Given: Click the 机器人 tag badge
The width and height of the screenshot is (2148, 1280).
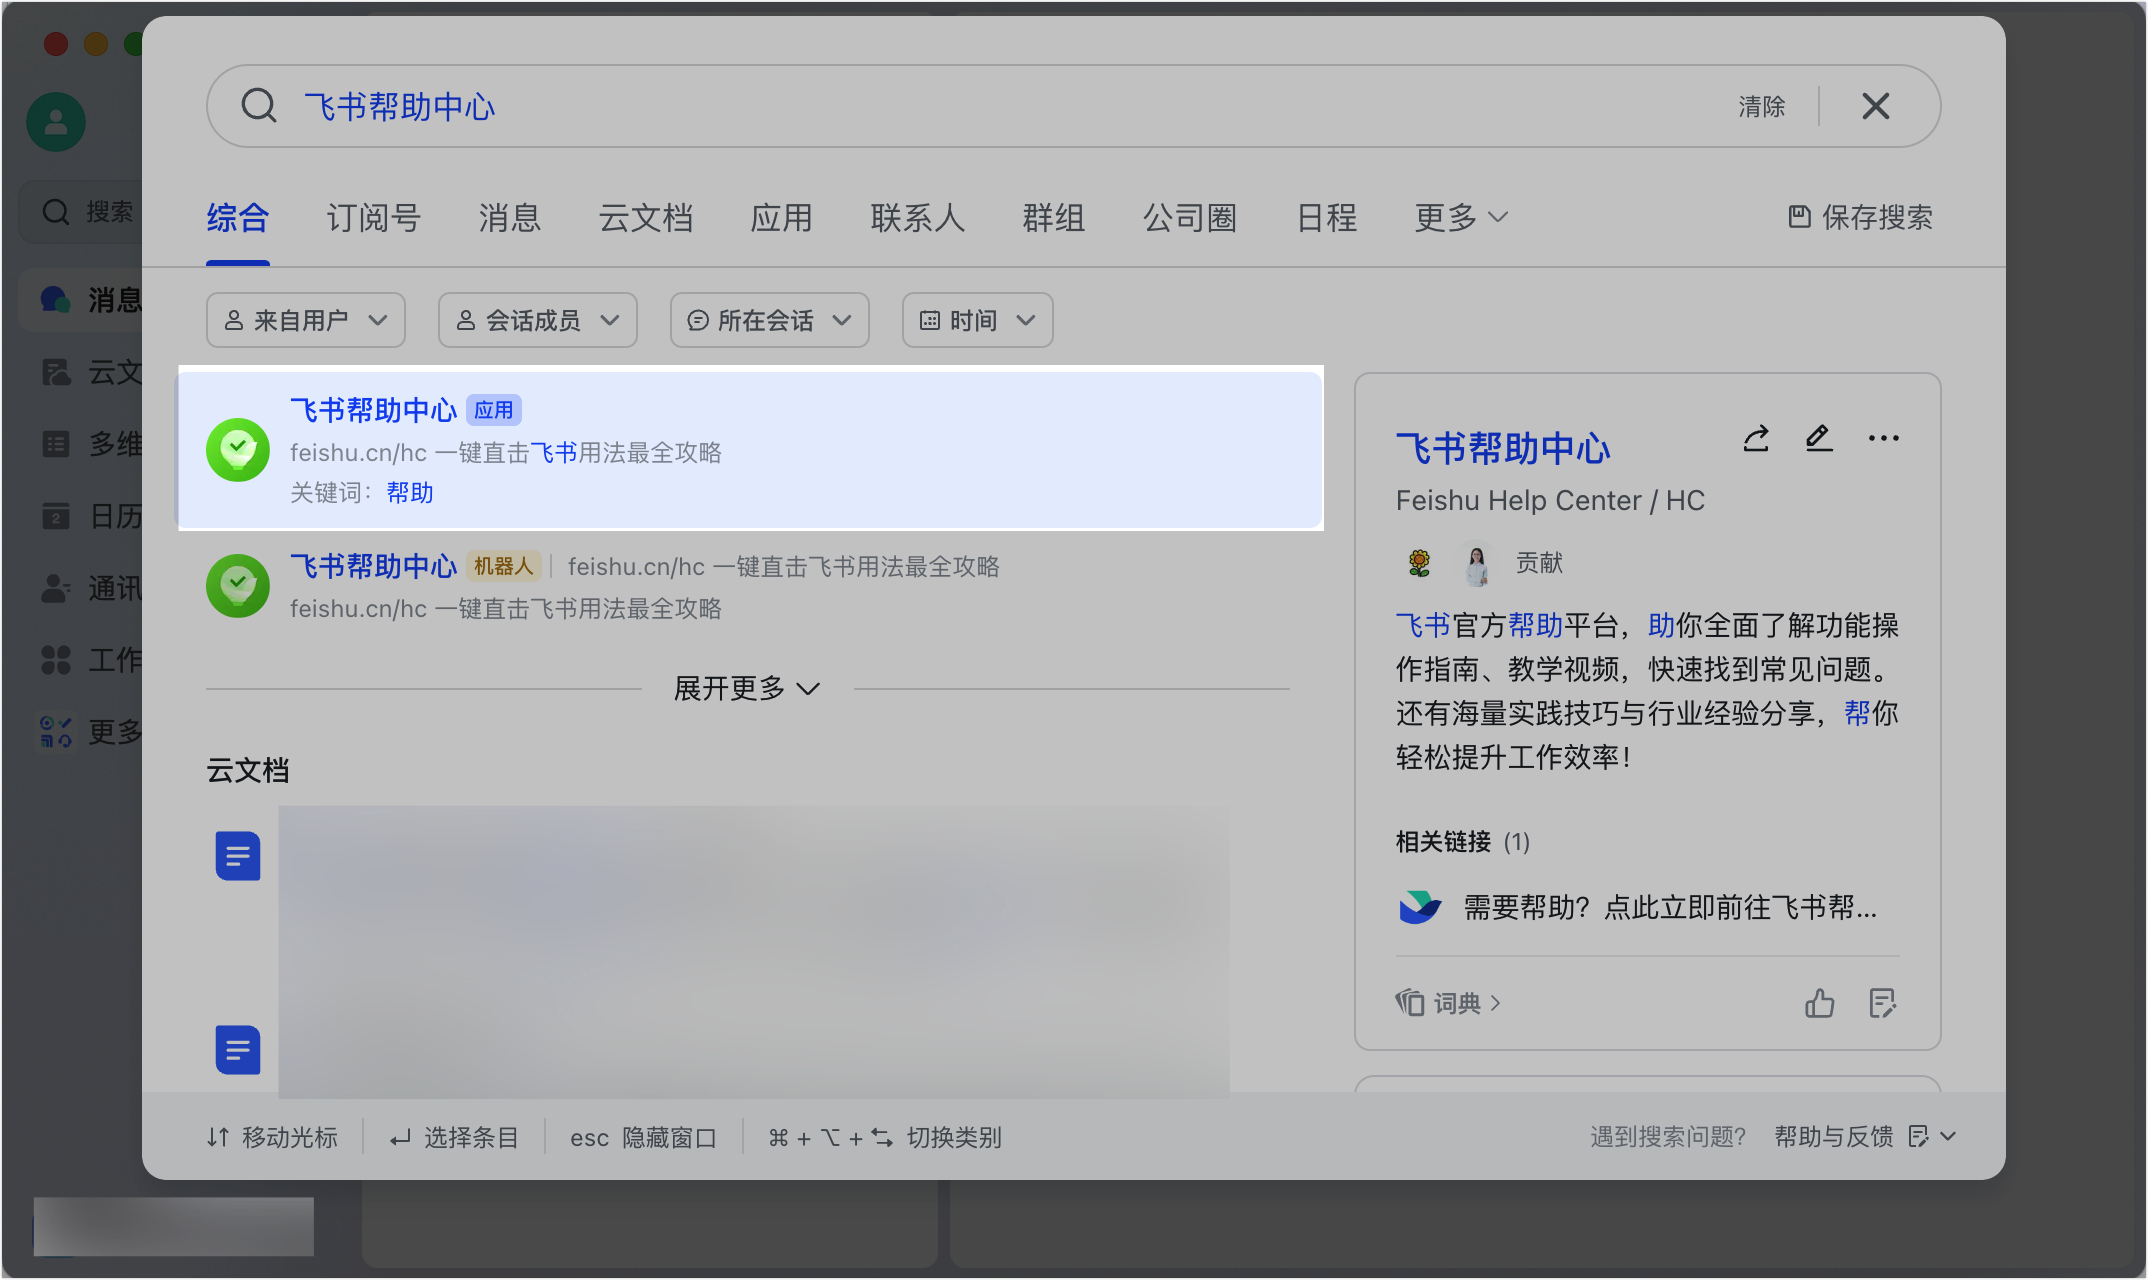Looking at the screenshot, I should (503, 566).
